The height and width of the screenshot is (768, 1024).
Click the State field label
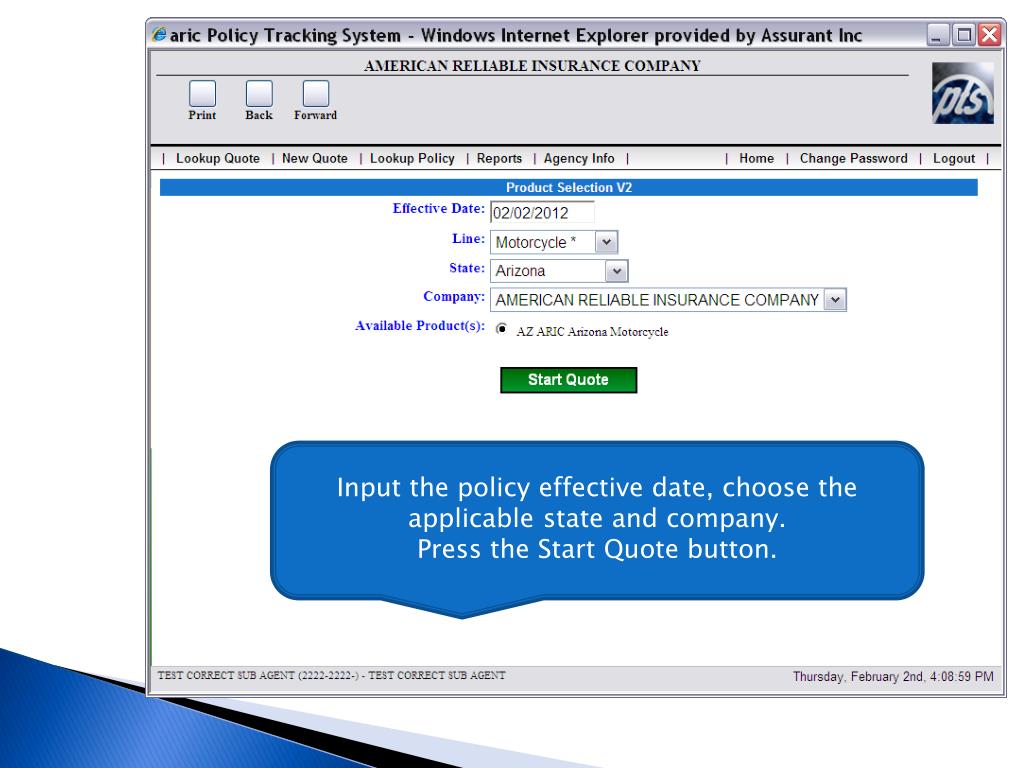467,268
